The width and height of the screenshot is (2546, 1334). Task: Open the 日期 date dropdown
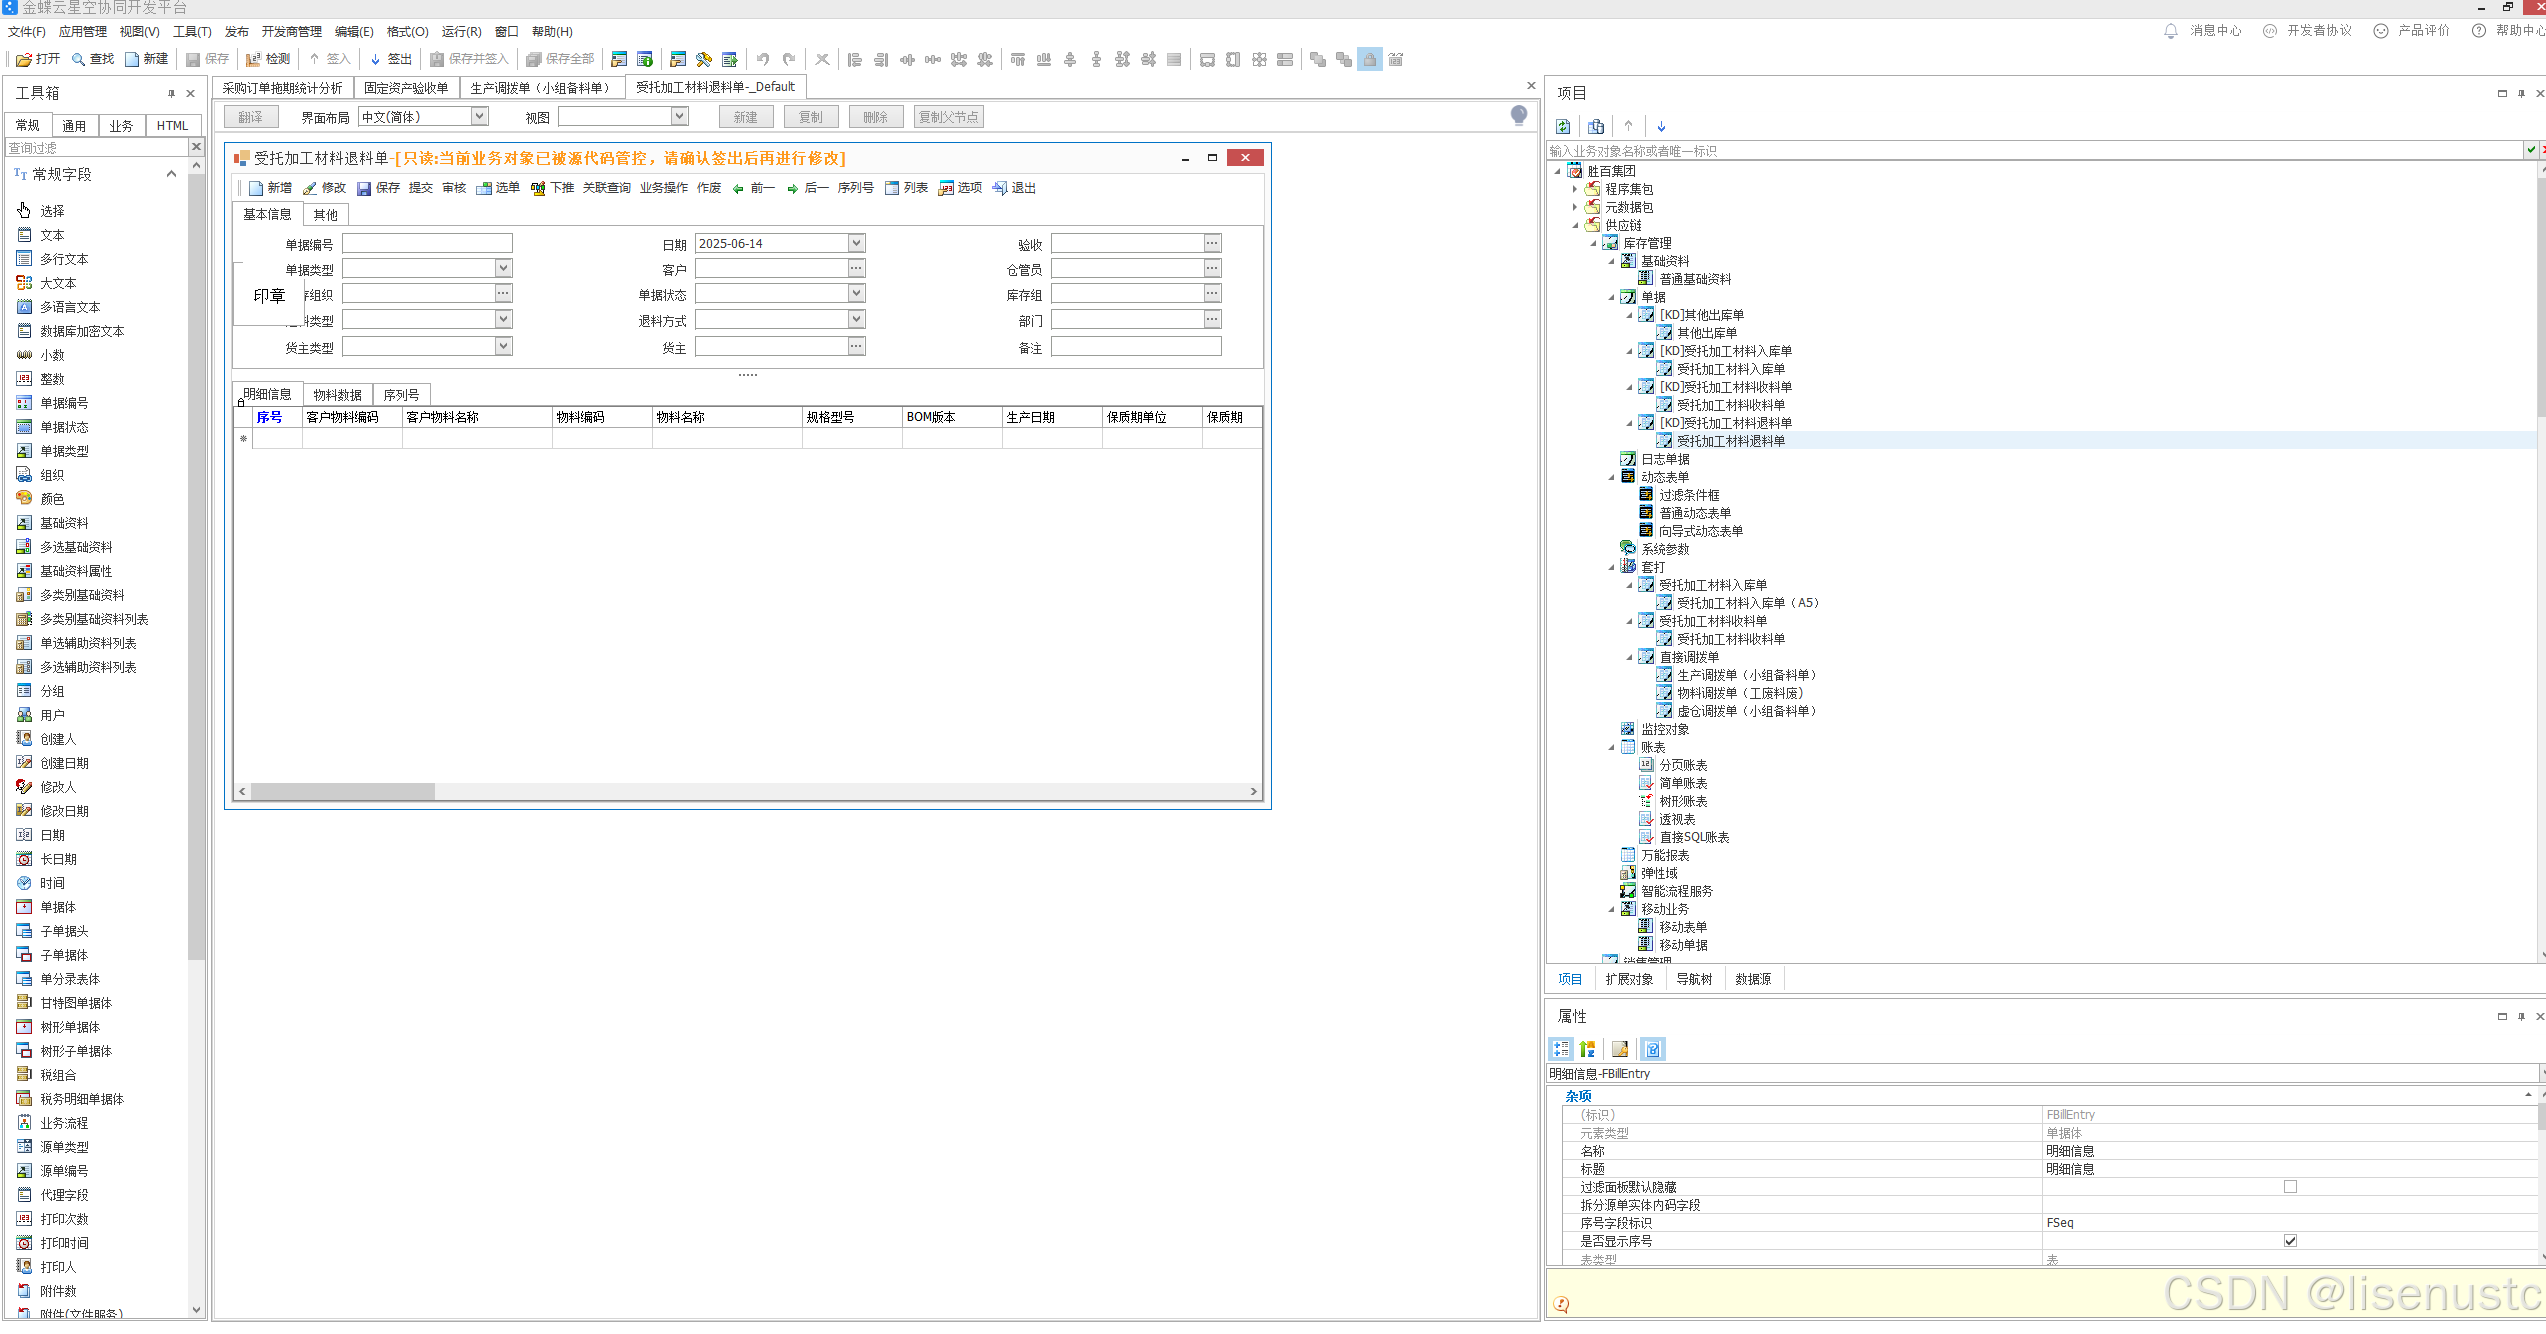tap(856, 244)
